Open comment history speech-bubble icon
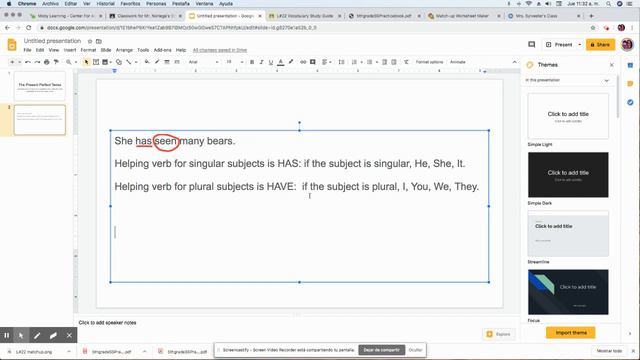 click(531, 44)
